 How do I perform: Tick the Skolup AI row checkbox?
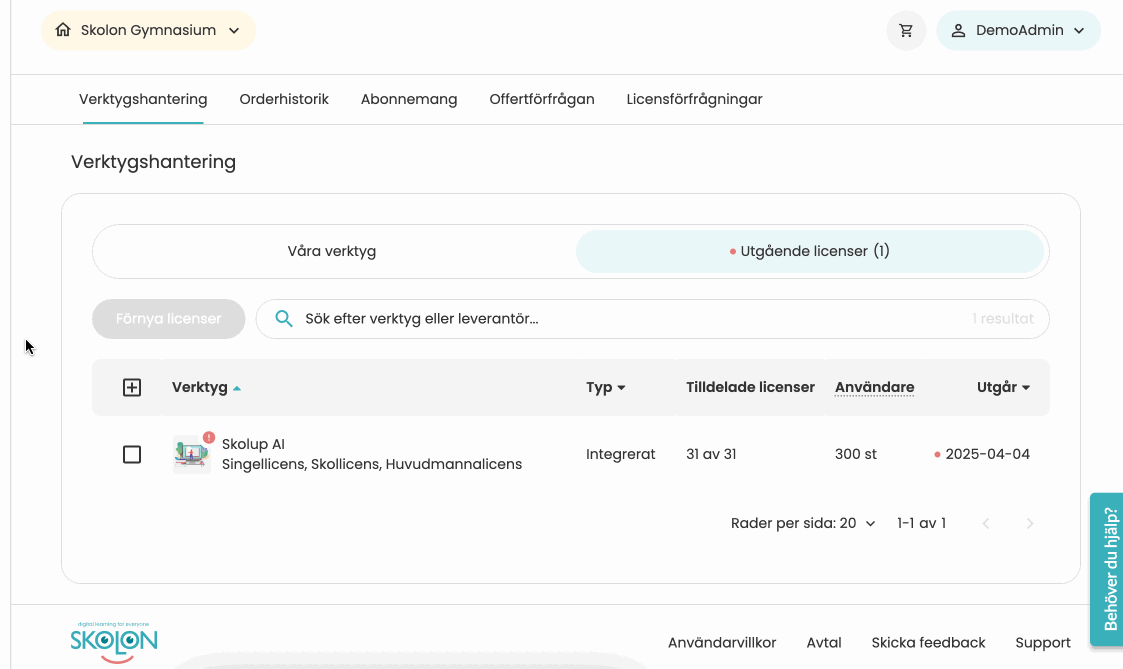pyautogui.click(x=132, y=455)
